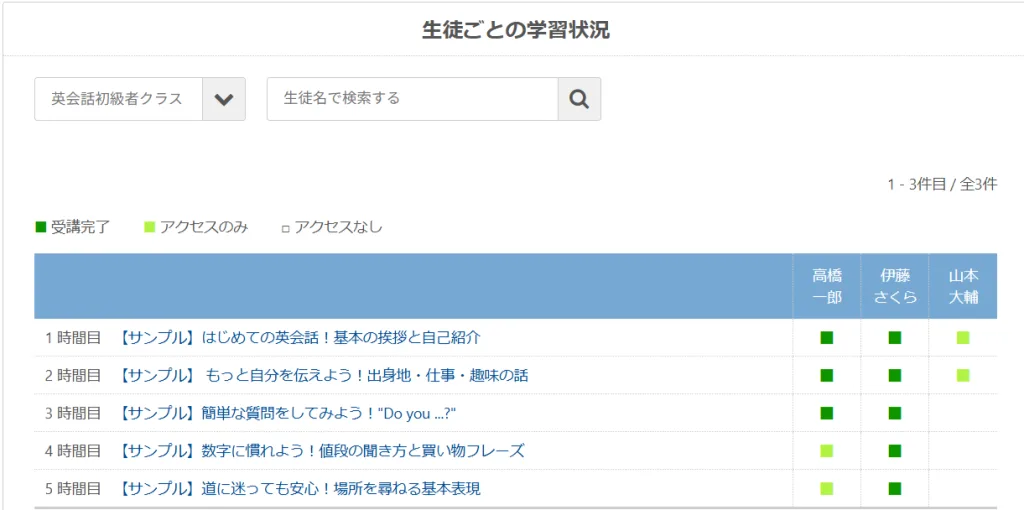Click 山本大輔's access-only status for lesson 1
The image size is (1024, 510).
[963, 338]
